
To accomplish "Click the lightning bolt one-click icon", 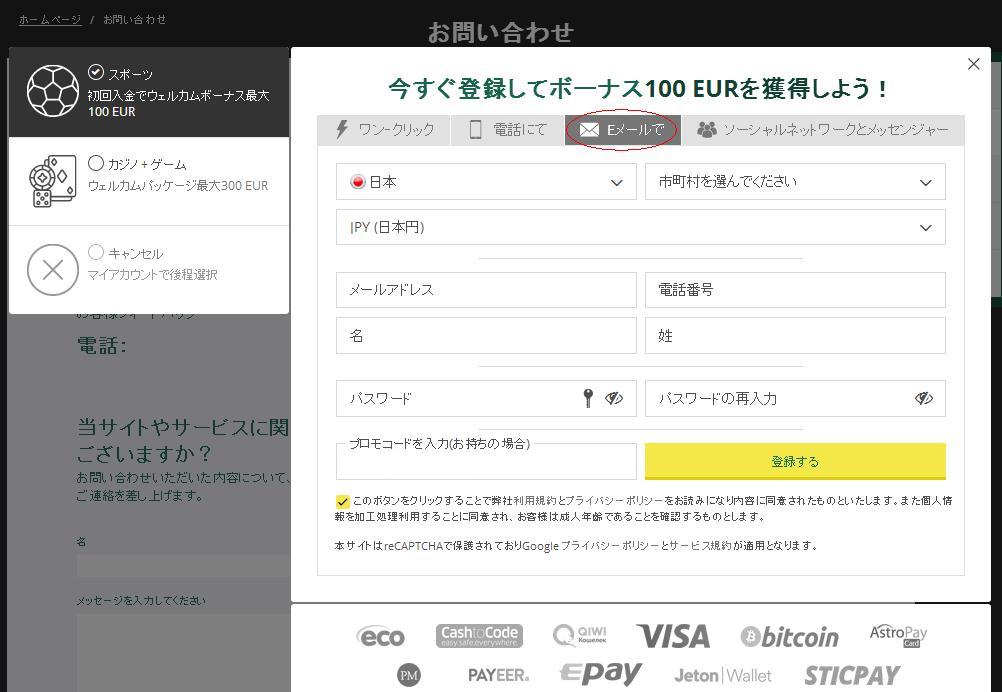I will [342, 130].
